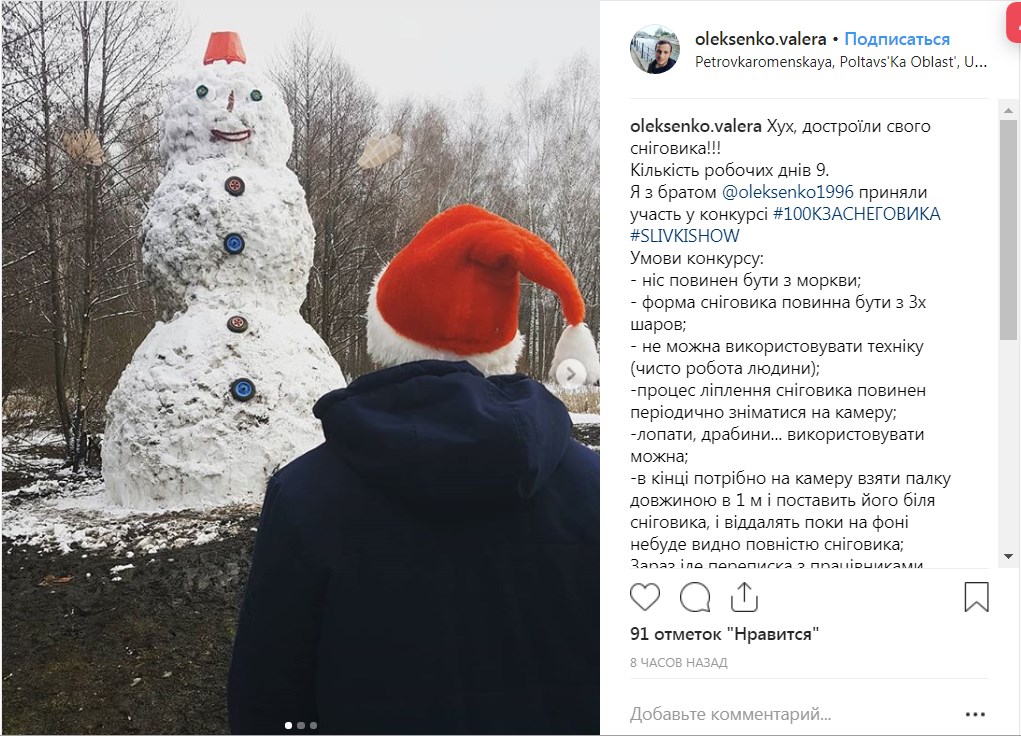Share the post using the upload arrow icon
The height and width of the screenshot is (736, 1021).
[744, 596]
